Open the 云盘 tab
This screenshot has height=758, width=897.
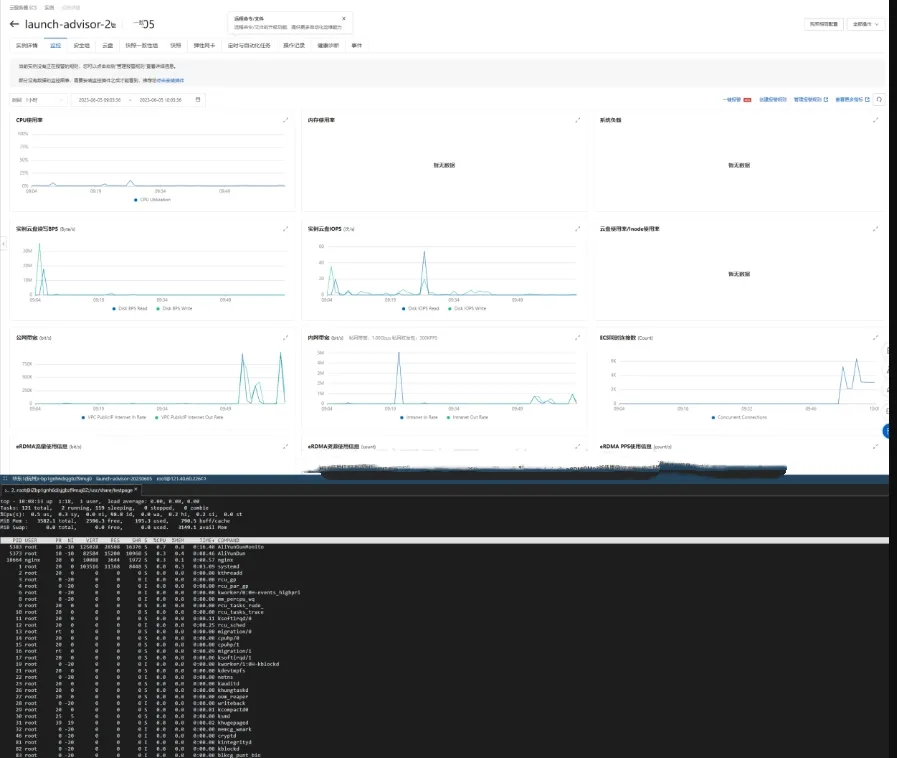[x=108, y=45]
